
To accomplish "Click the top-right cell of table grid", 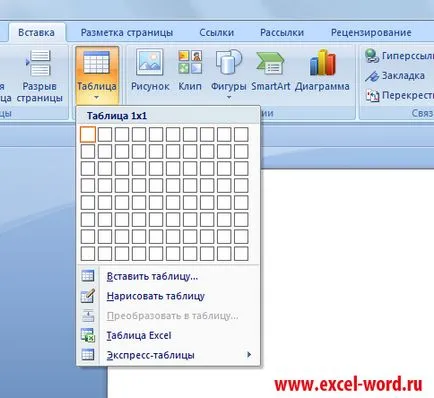I will (x=241, y=134).
